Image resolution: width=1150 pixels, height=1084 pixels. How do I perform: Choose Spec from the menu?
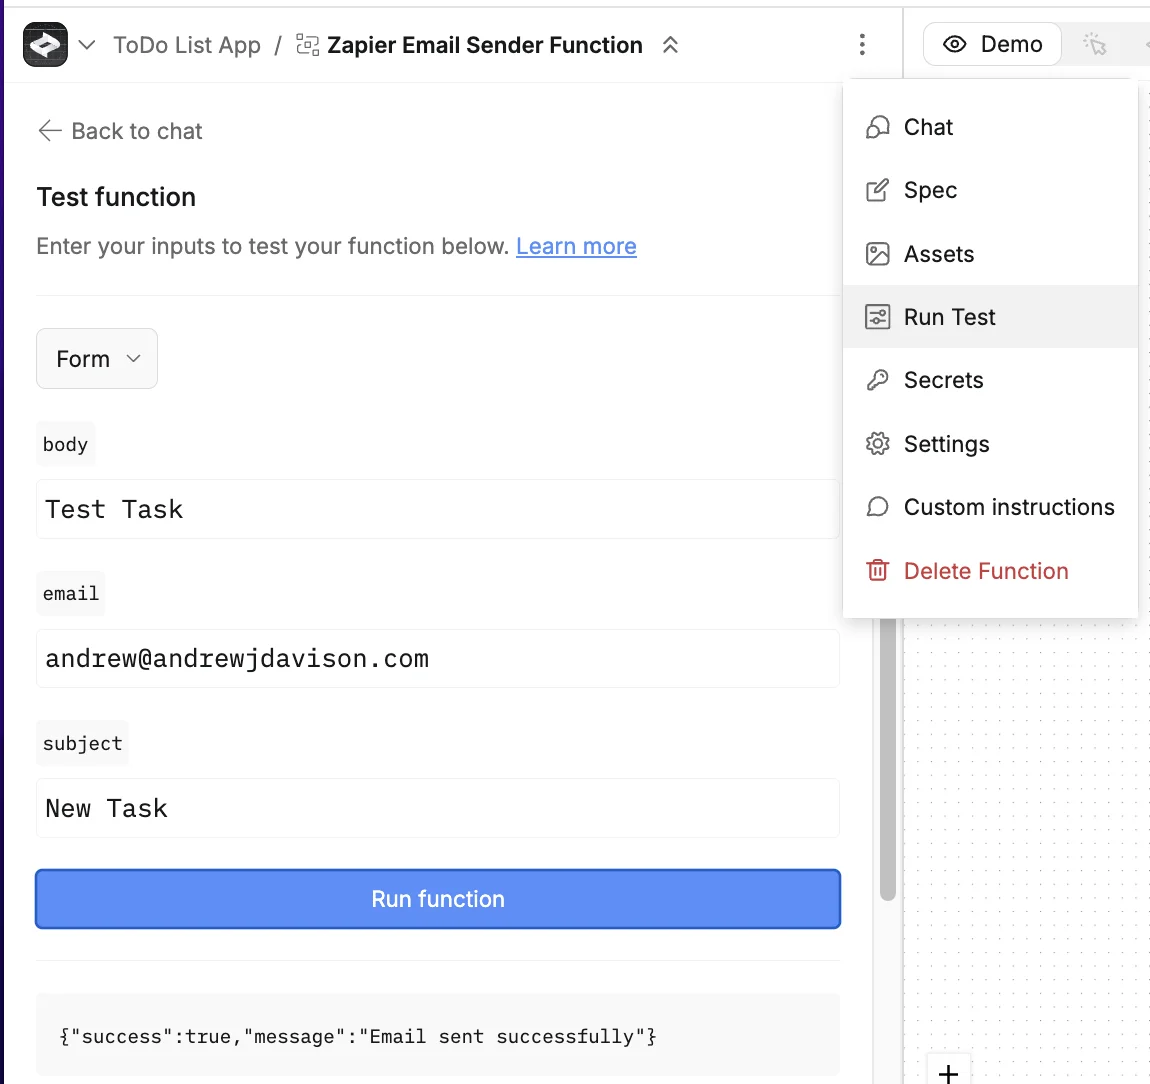click(990, 190)
